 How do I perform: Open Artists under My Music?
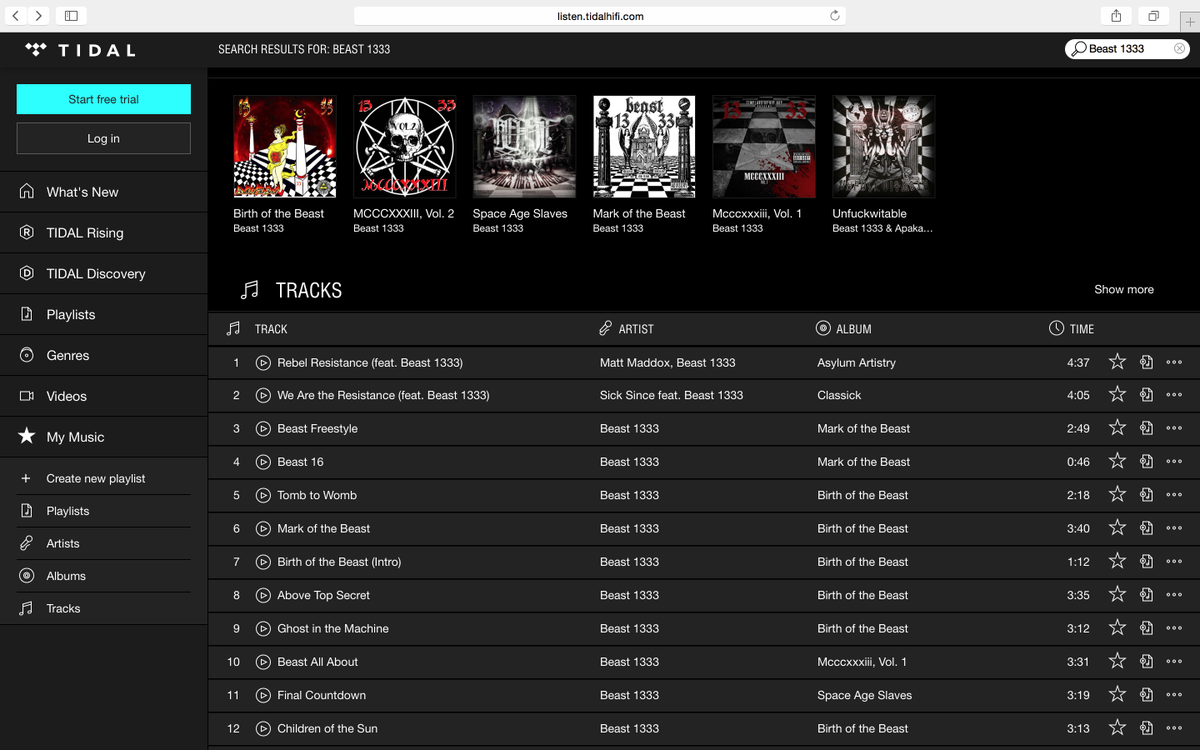click(63, 543)
